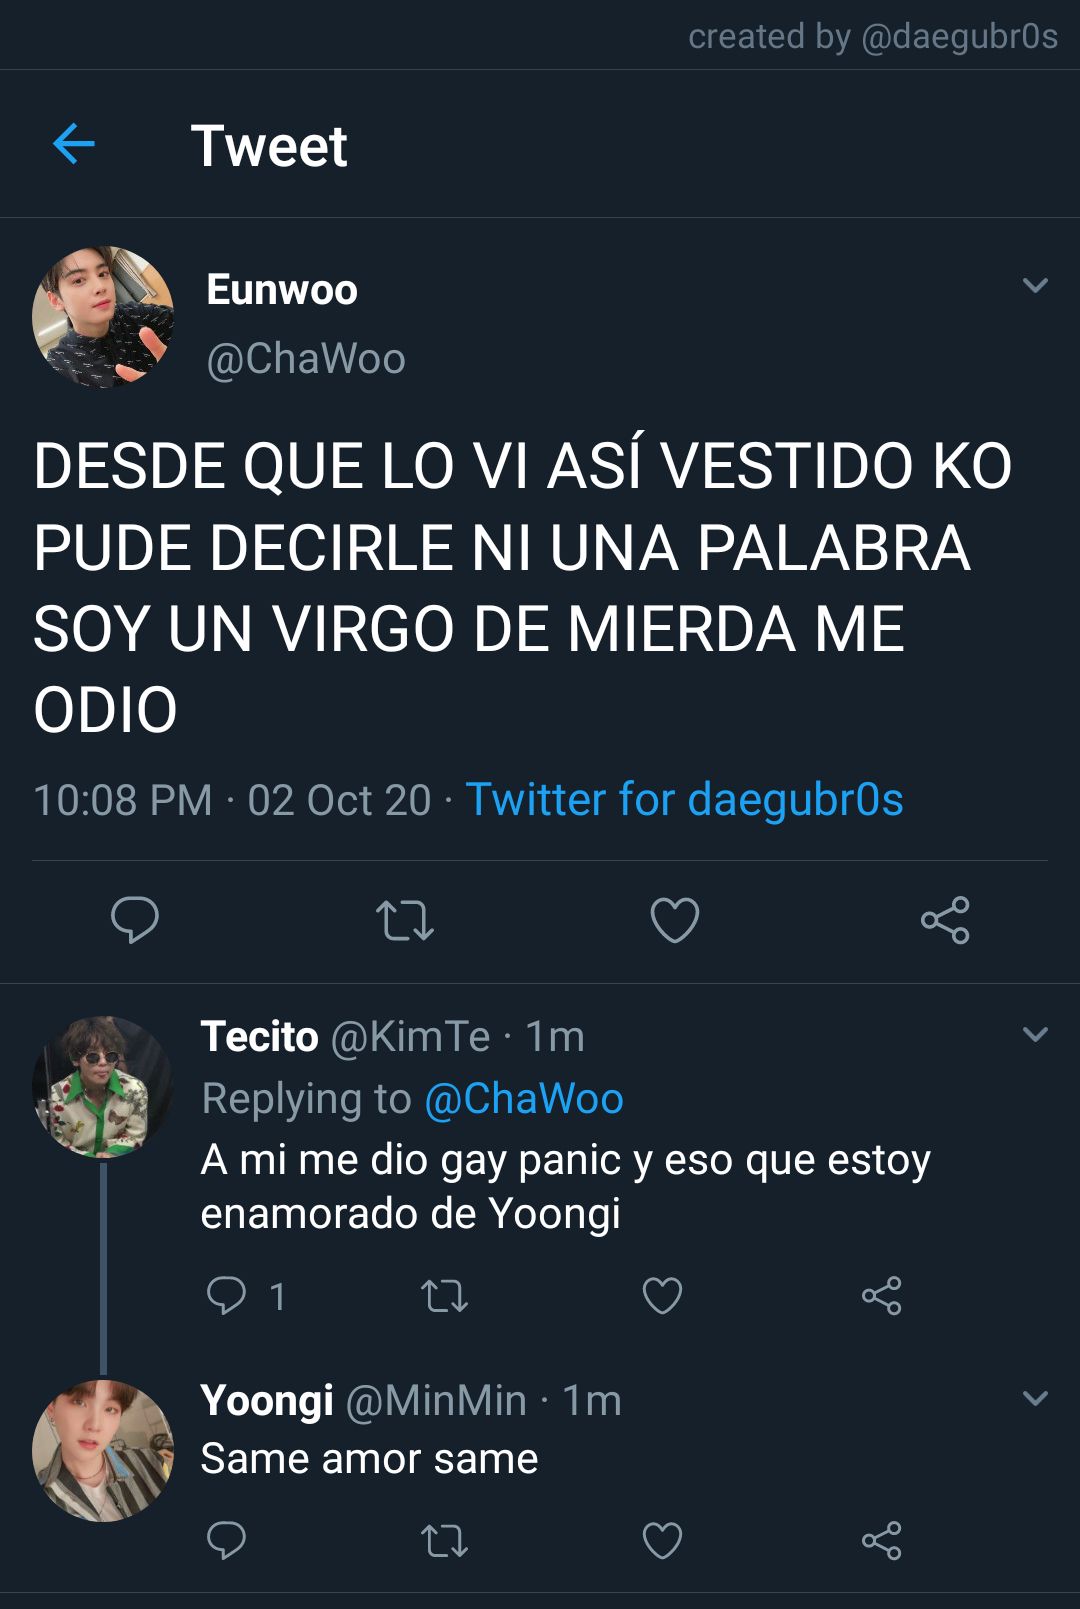
Task: Open options chevron on Tecito's reply
Action: (x=1036, y=1034)
